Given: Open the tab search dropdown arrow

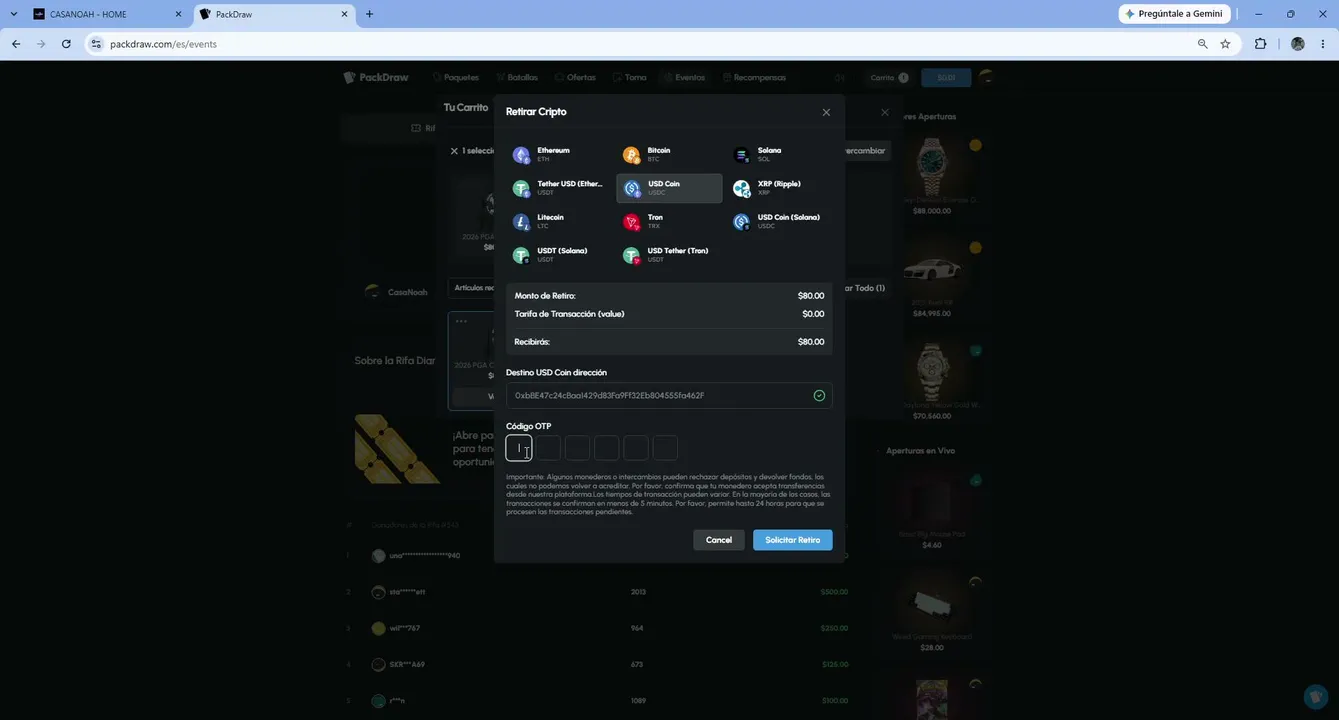Looking at the screenshot, I should click(x=13, y=14).
